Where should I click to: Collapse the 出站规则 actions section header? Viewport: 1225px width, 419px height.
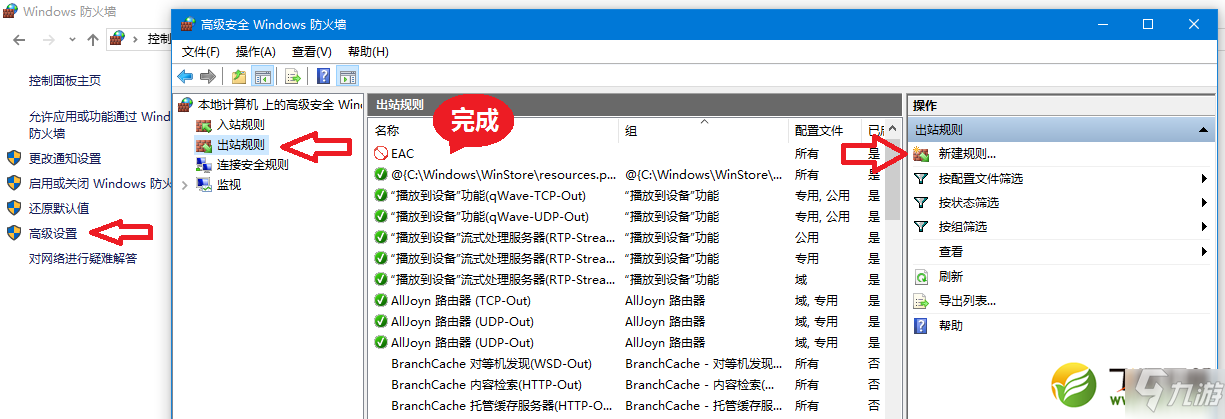pyautogui.click(x=1204, y=130)
